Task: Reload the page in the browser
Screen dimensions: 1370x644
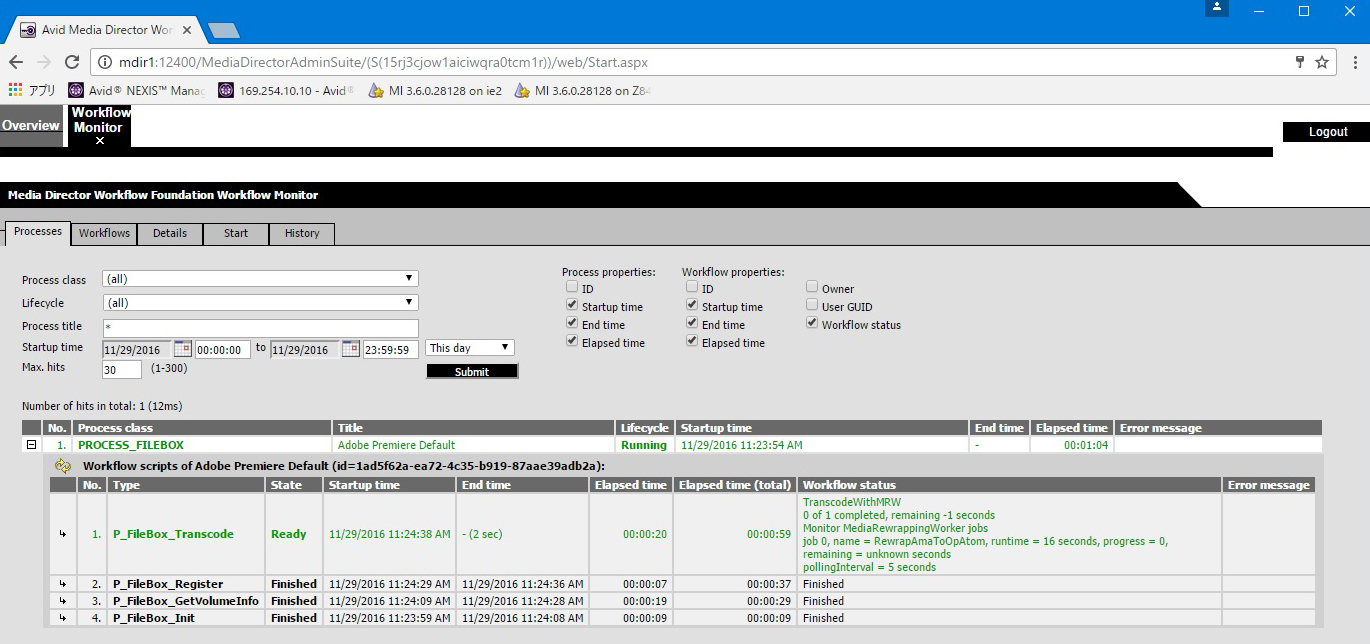Action: [73, 62]
